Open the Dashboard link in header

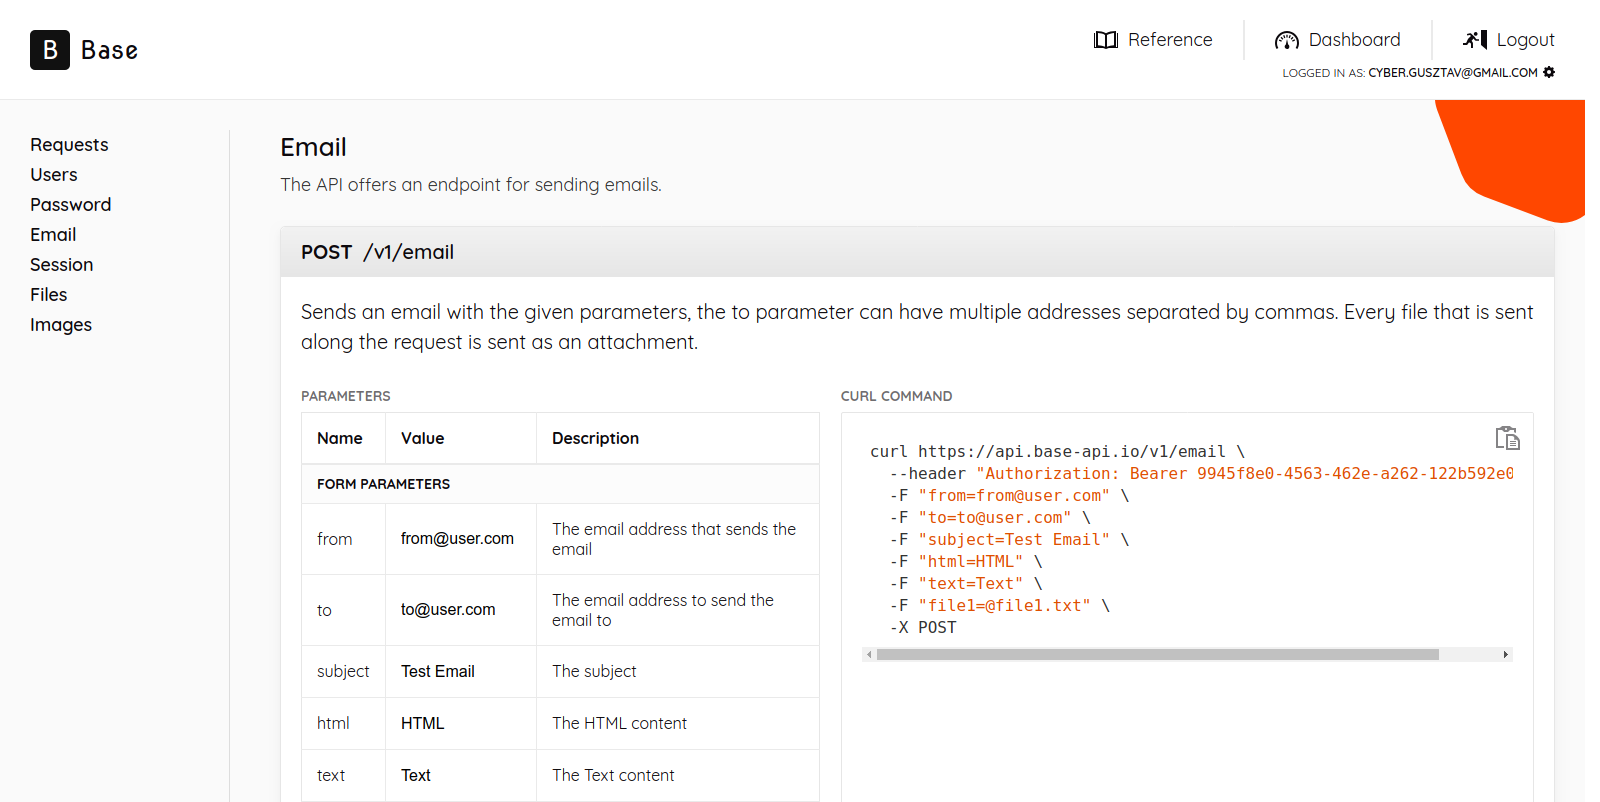1354,40
